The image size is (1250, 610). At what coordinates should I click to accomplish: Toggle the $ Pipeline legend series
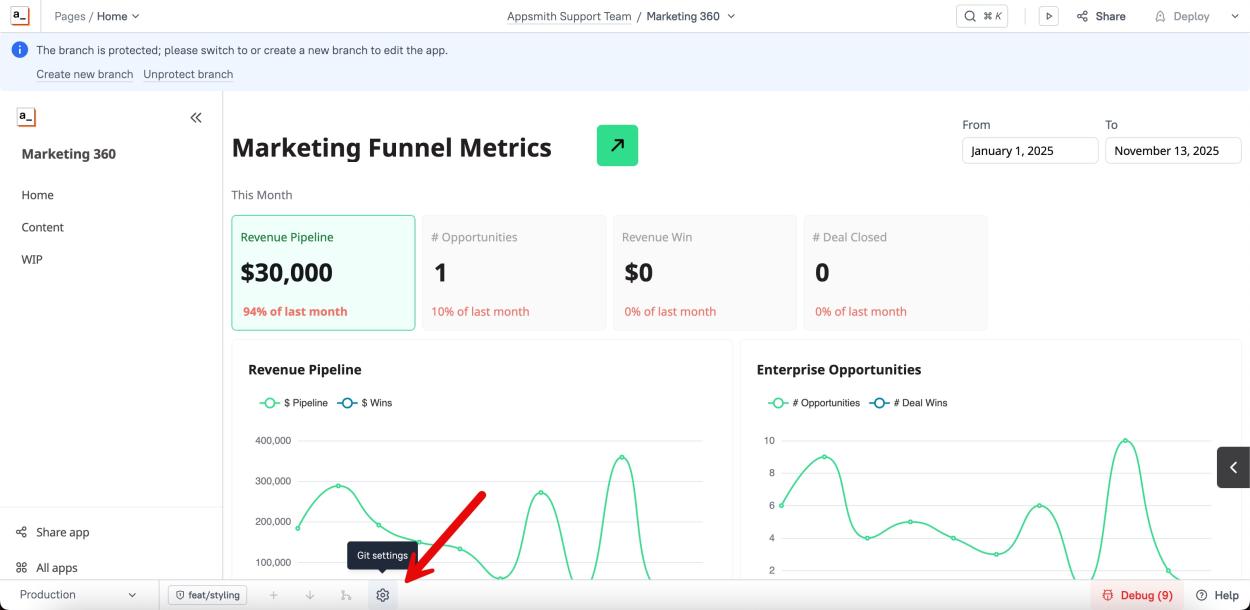tap(295, 403)
